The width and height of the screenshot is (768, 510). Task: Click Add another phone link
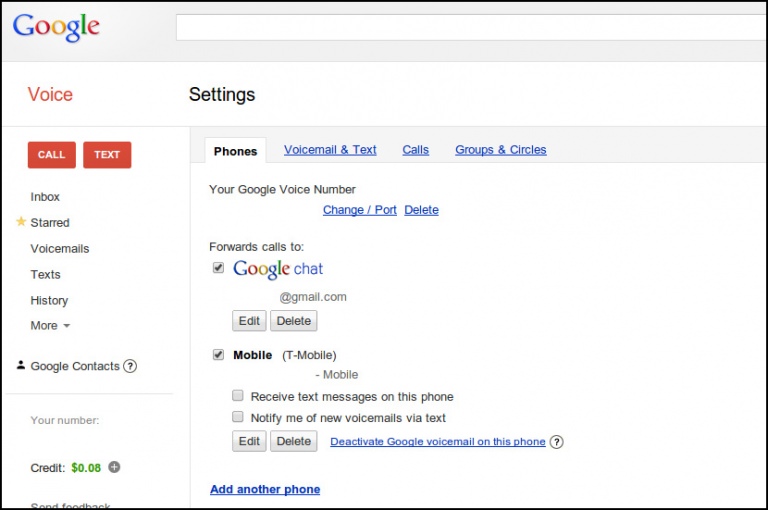pyautogui.click(x=265, y=489)
